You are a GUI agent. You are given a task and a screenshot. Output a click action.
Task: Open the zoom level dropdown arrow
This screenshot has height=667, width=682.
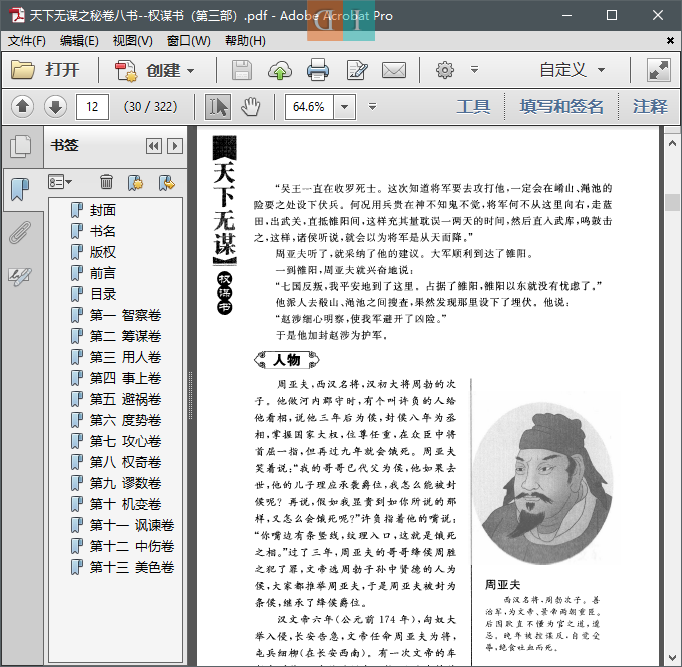tap(344, 107)
